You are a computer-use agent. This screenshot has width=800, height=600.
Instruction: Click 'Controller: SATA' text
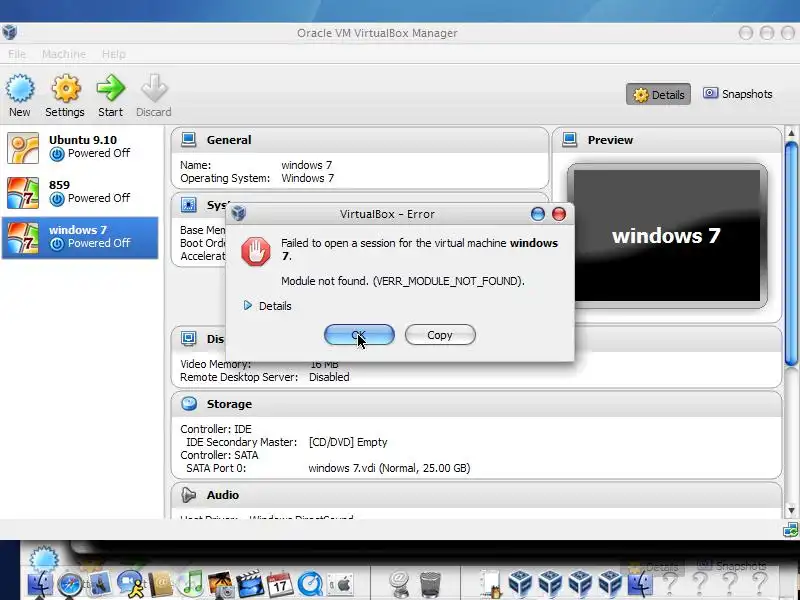219,455
